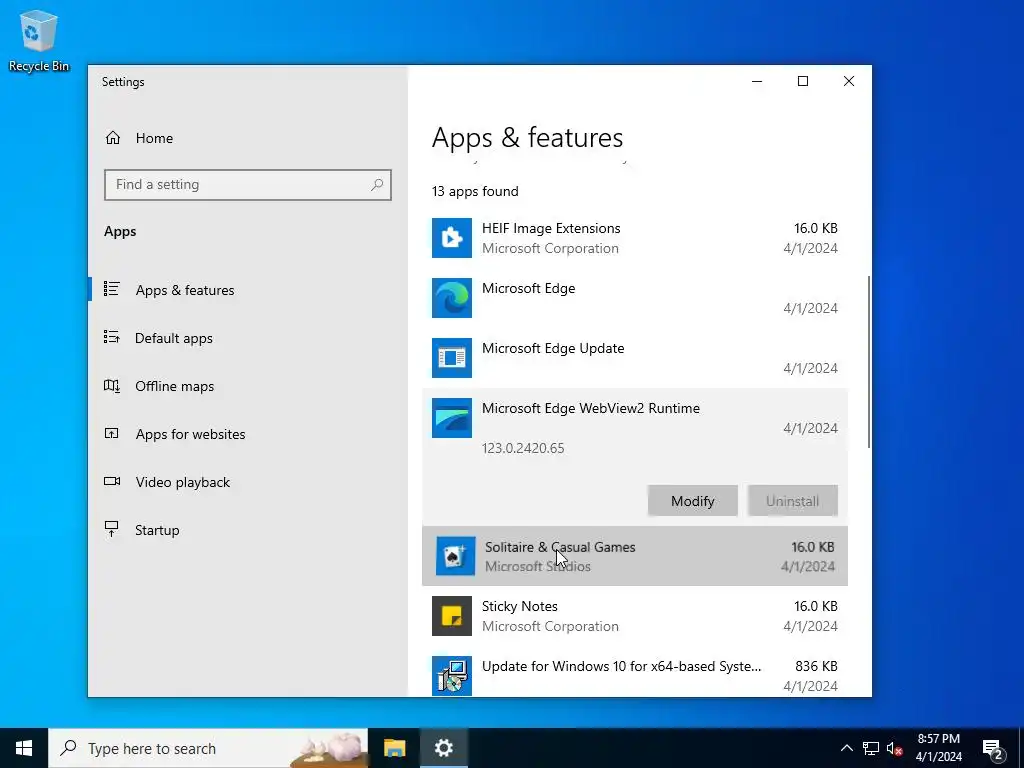Show hidden tray icons chevron
Image resolution: width=1024 pixels, height=768 pixels.
tap(846, 748)
